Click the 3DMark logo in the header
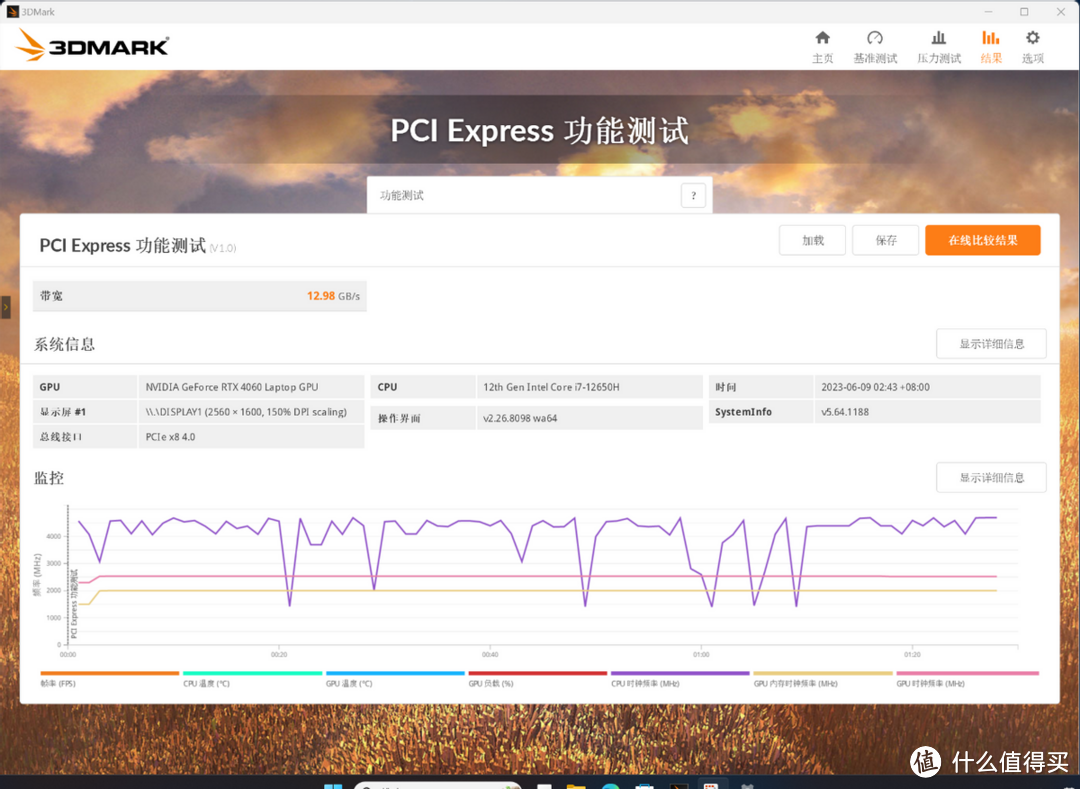 (x=92, y=45)
